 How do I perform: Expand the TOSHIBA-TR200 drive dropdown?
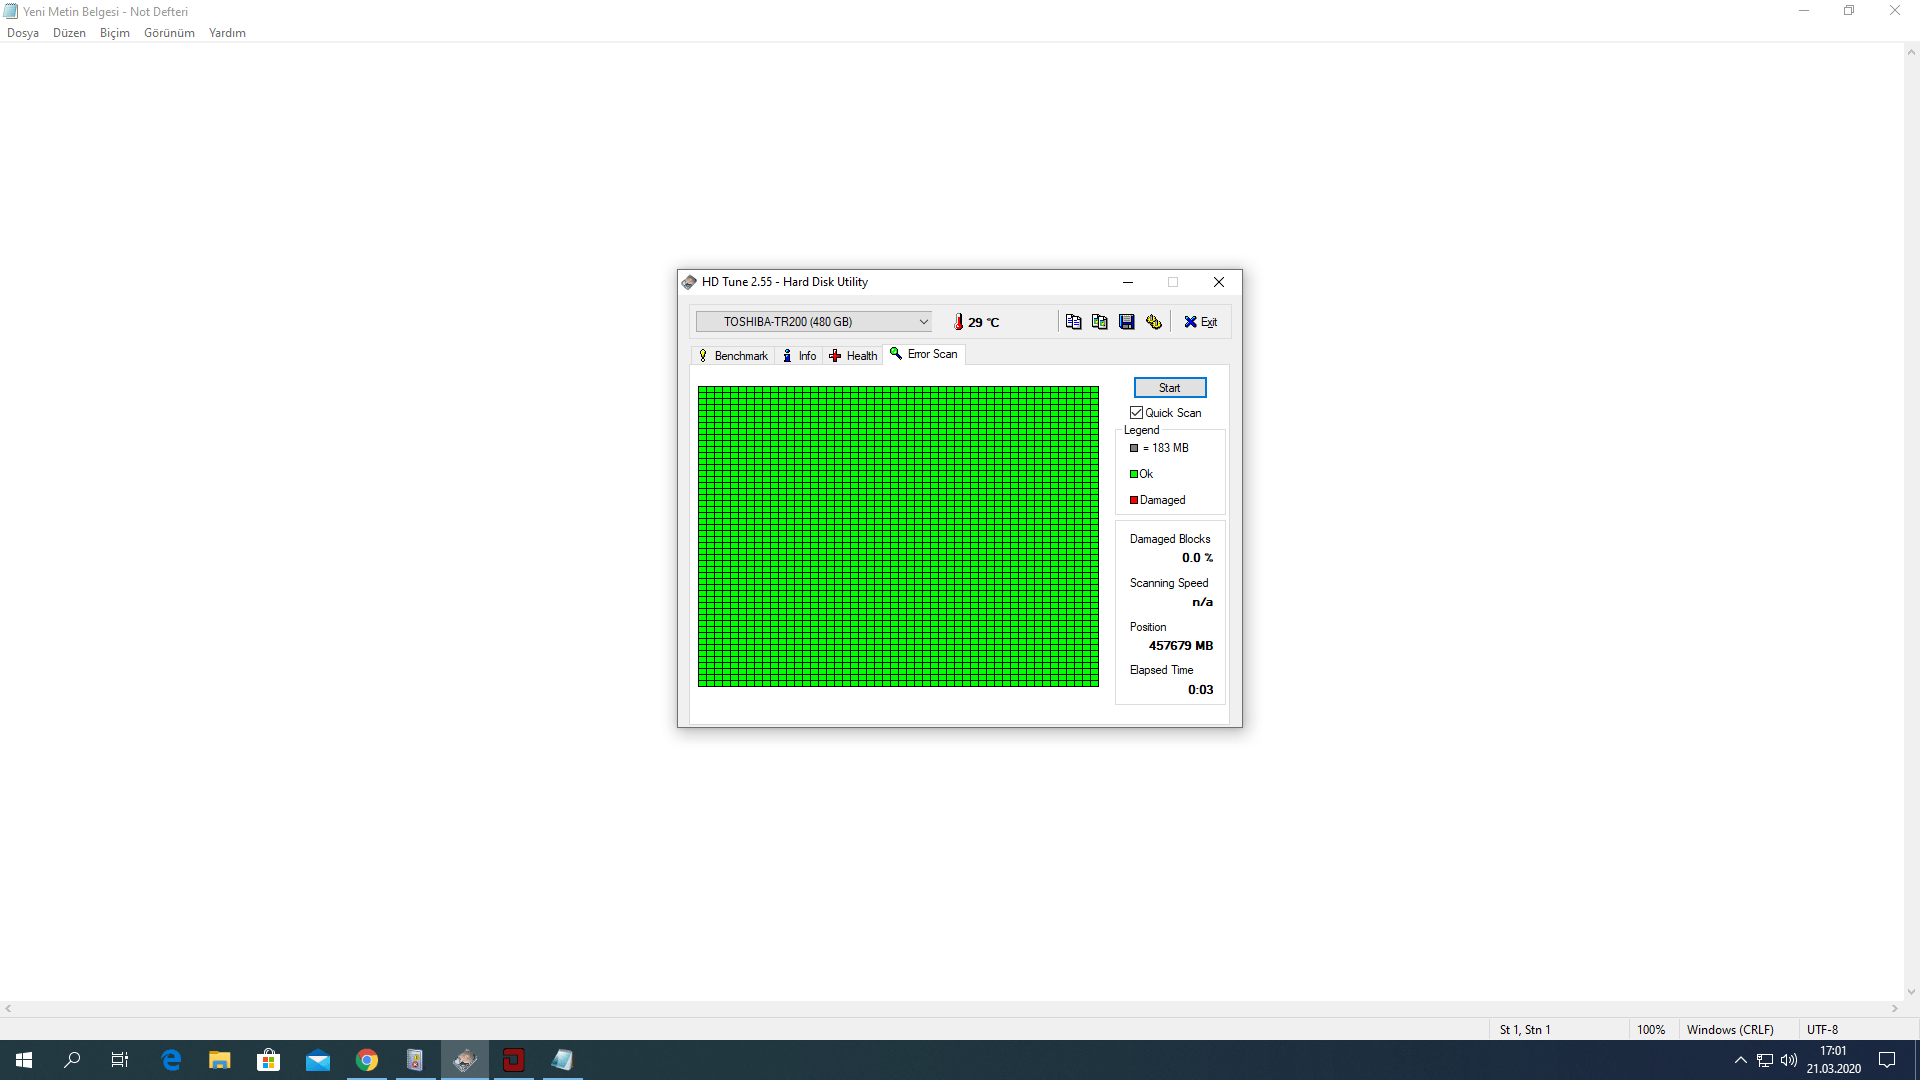tap(923, 322)
